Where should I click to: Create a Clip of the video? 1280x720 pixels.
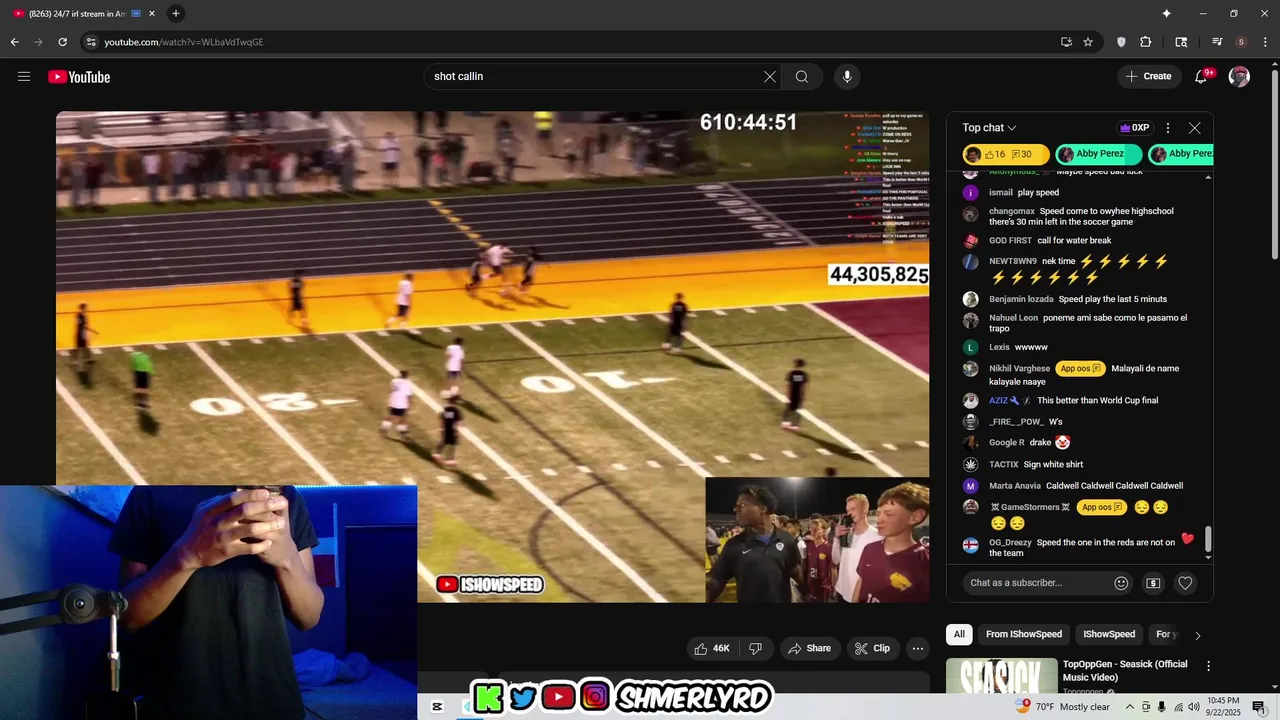[x=872, y=648]
